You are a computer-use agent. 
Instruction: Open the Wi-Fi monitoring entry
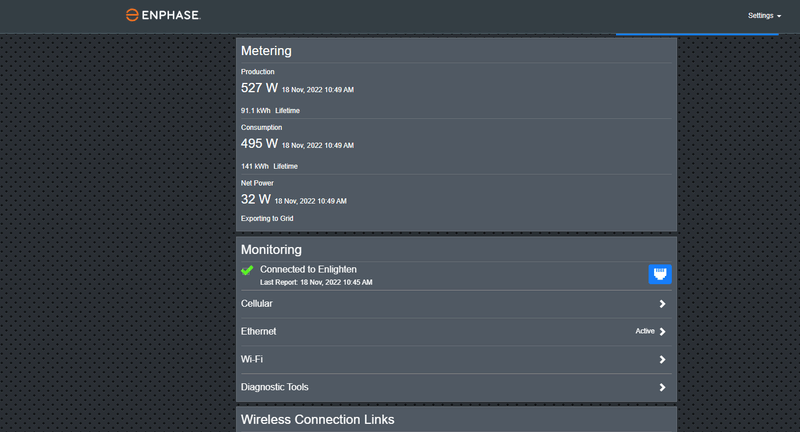coord(252,359)
